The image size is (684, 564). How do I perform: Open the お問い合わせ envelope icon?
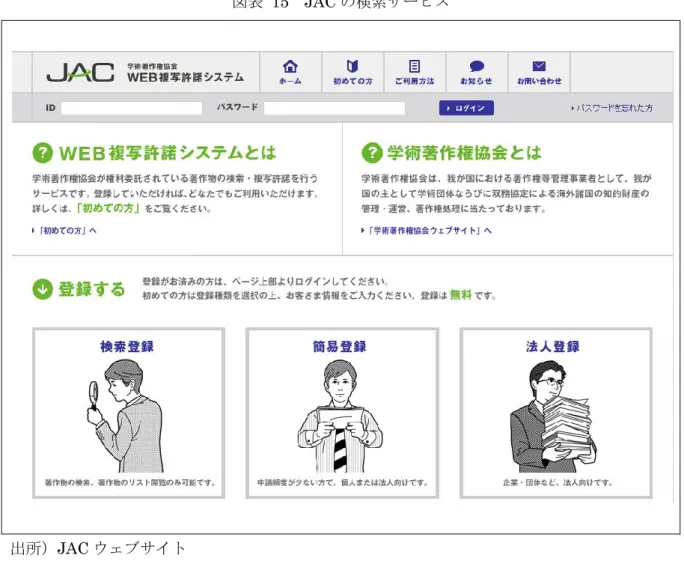(539, 66)
